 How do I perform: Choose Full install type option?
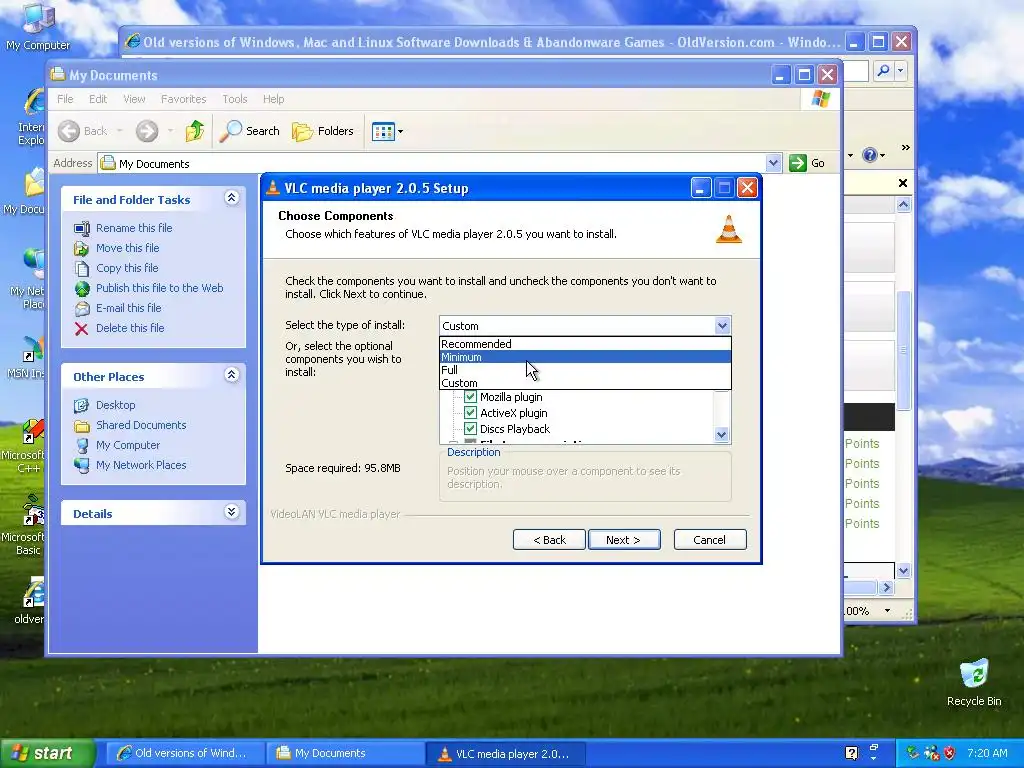[585, 370]
